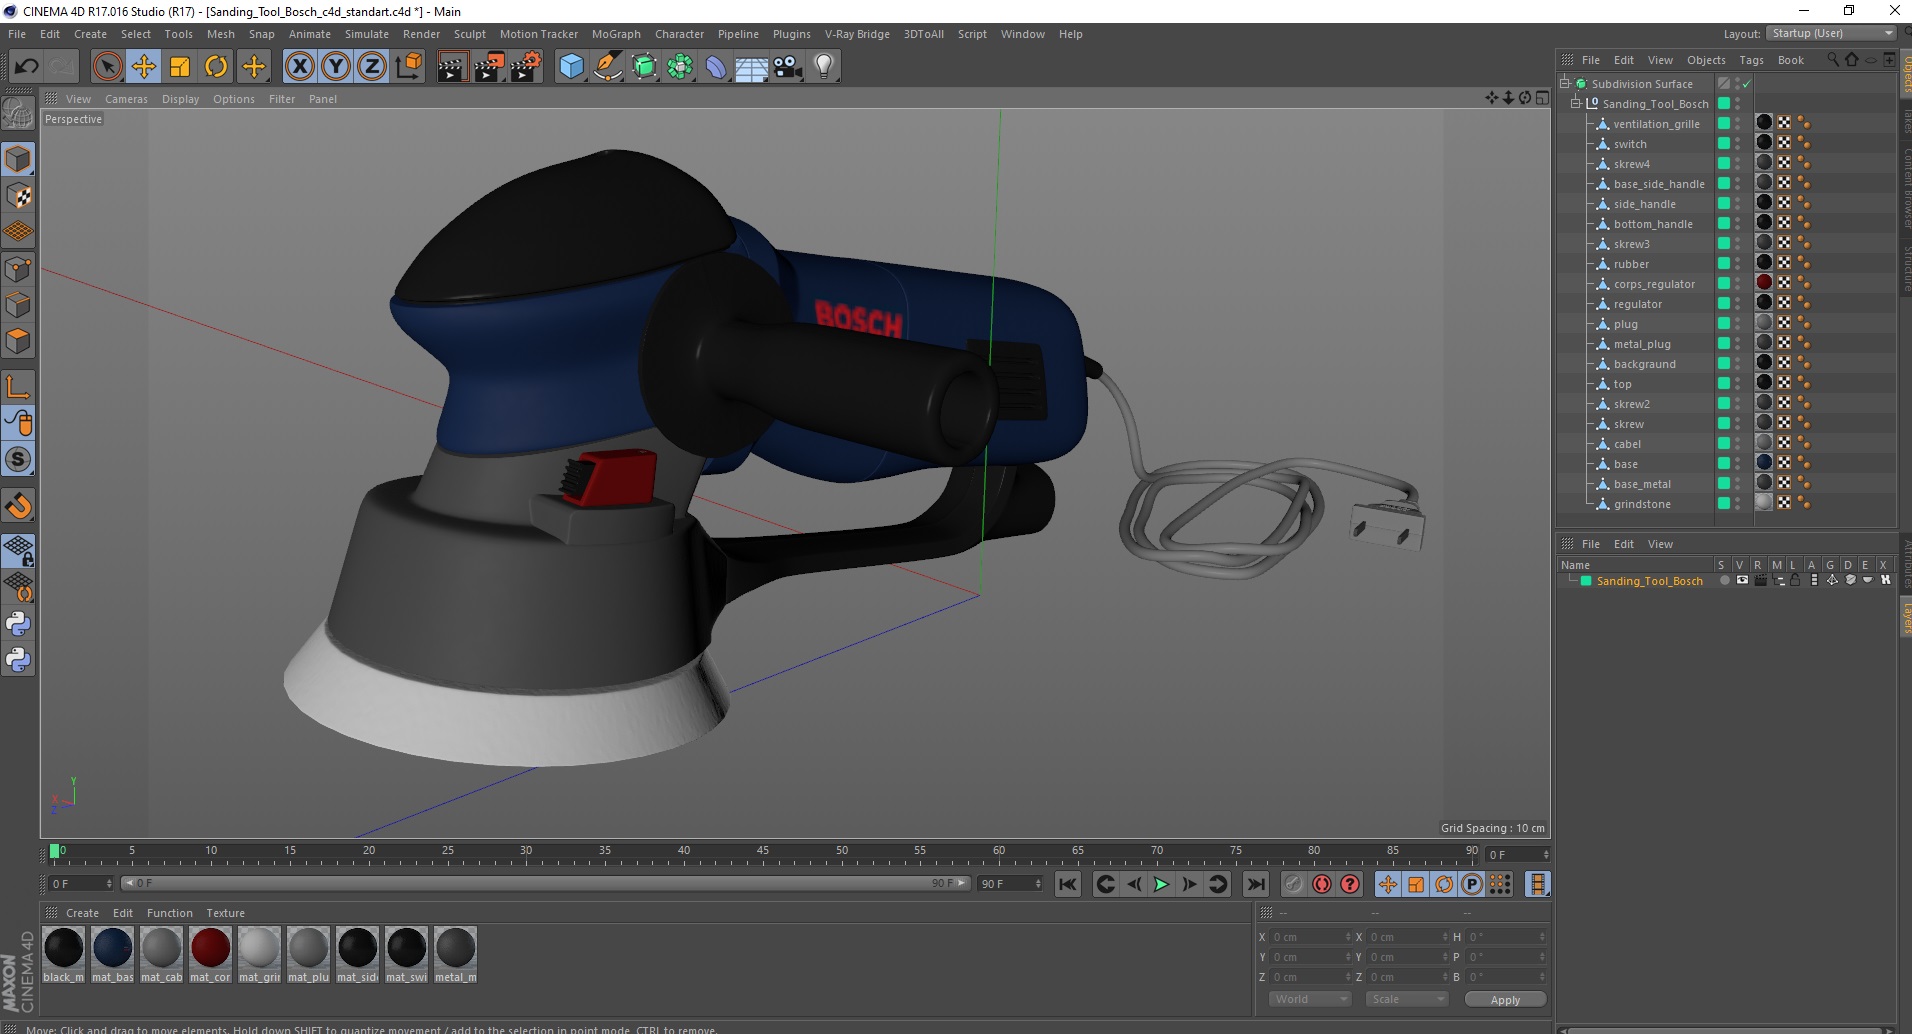Screen dimensions: 1912x1034
Task: Add a Subdivision Surface generator
Action: coord(644,67)
